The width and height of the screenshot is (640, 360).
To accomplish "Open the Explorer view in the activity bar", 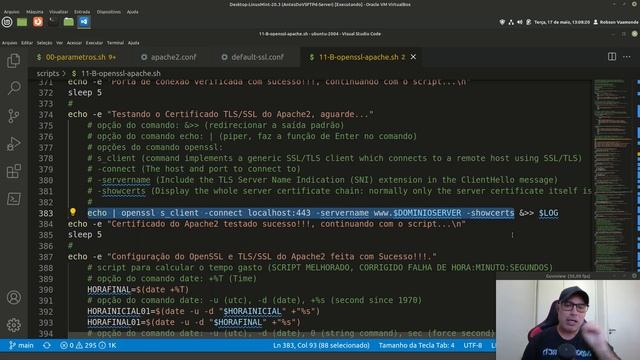I will point(13,61).
